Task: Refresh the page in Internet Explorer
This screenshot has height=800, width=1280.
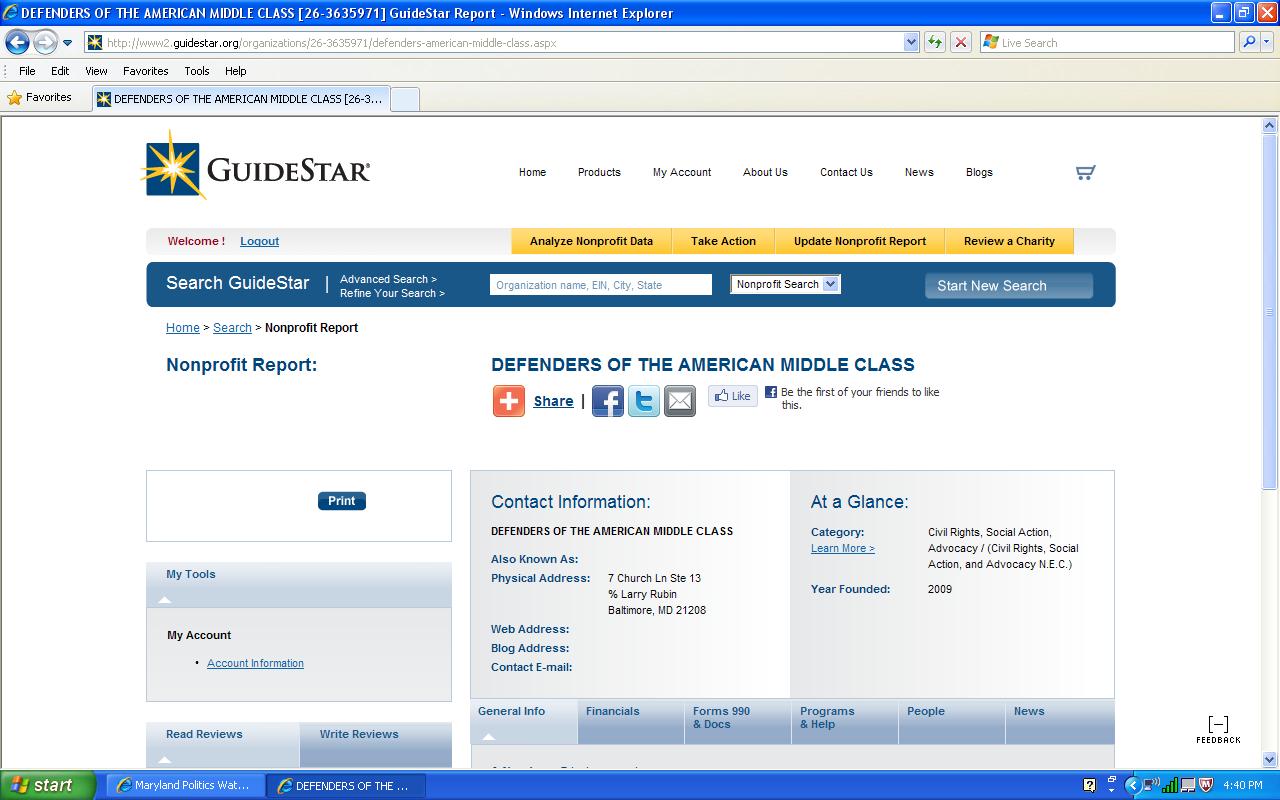Action: [x=935, y=42]
